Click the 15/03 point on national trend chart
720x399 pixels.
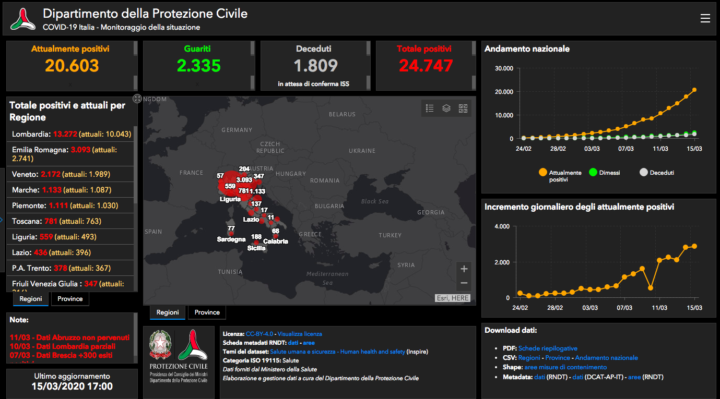click(694, 90)
